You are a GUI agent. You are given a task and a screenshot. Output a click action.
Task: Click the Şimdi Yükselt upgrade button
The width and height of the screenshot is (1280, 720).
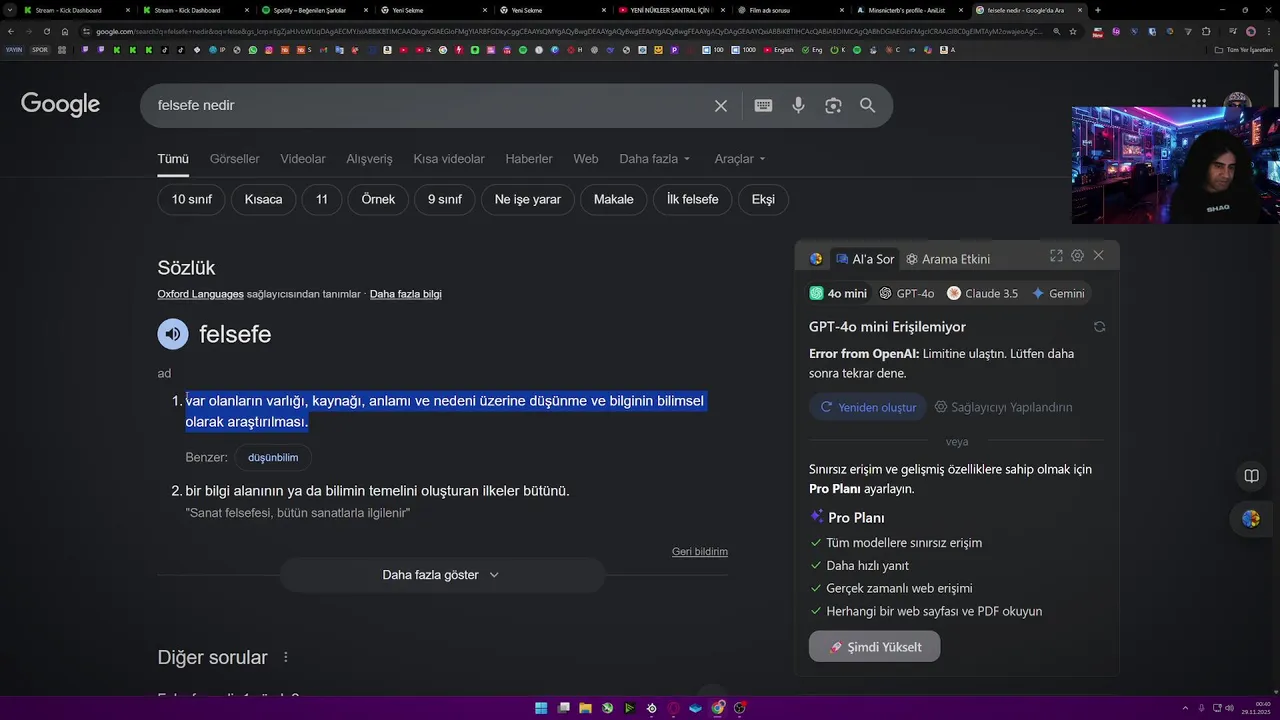[x=874, y=647]
